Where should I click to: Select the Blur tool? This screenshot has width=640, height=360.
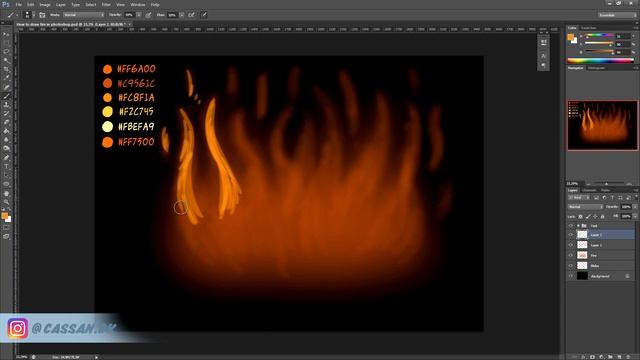pyautogui.click(x=6, y=140)
